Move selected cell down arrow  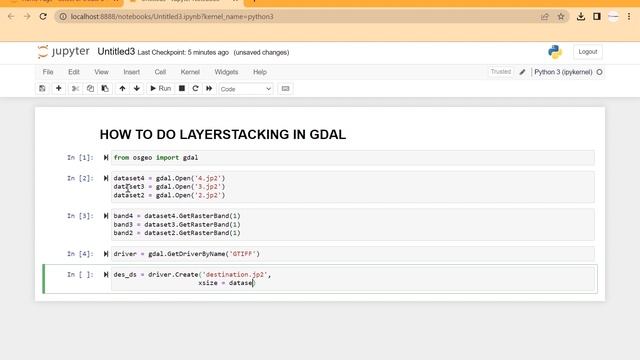(x=137, y=89)
